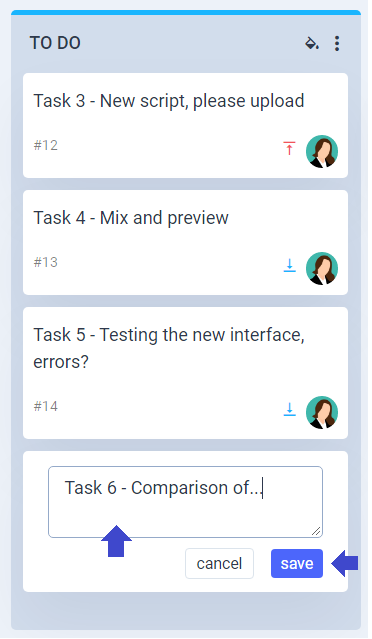Focus the Task 6 title text area
The height and width of the screenshot is (639, 372).
185,502
